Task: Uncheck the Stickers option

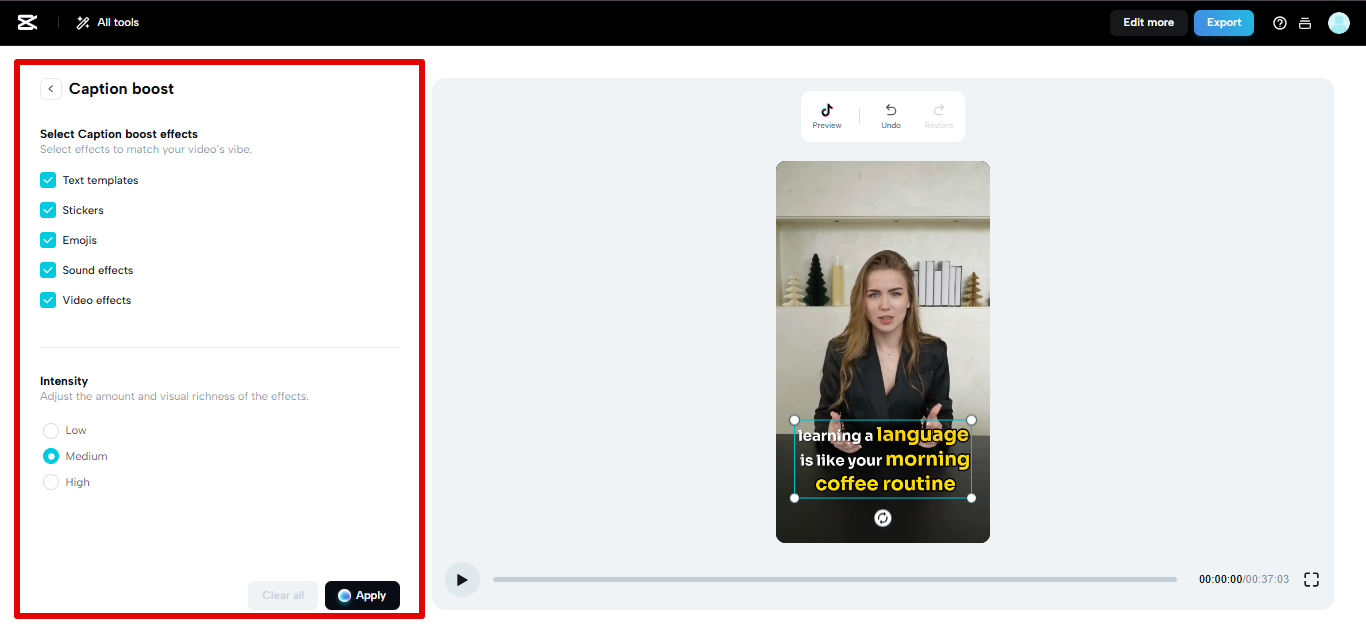Action: (x=47, y=209)
